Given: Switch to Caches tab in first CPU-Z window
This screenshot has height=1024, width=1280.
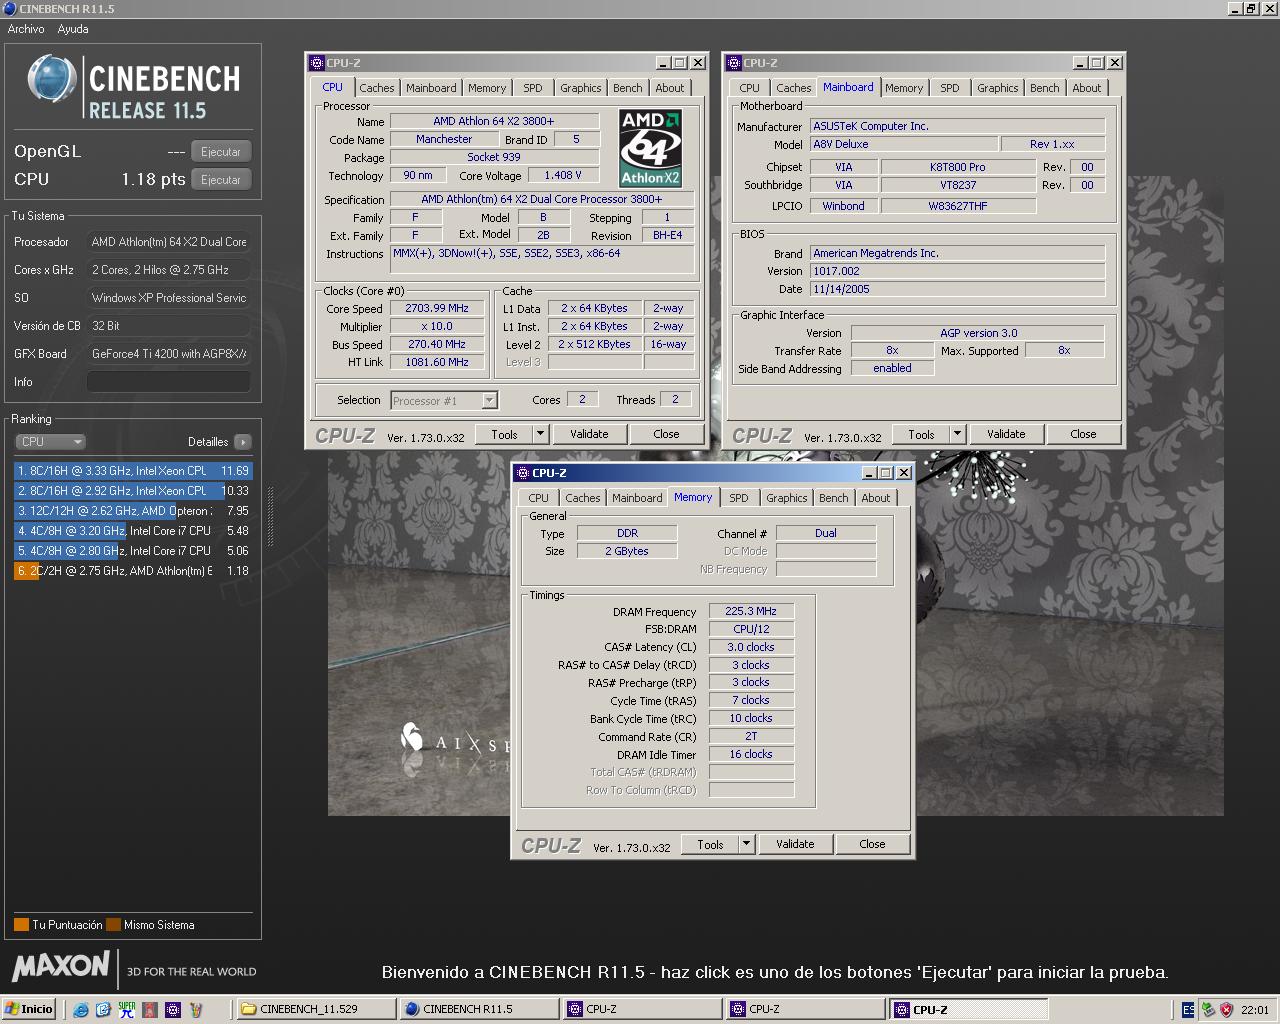Looking at the screenshot, I should coord(377,88).
